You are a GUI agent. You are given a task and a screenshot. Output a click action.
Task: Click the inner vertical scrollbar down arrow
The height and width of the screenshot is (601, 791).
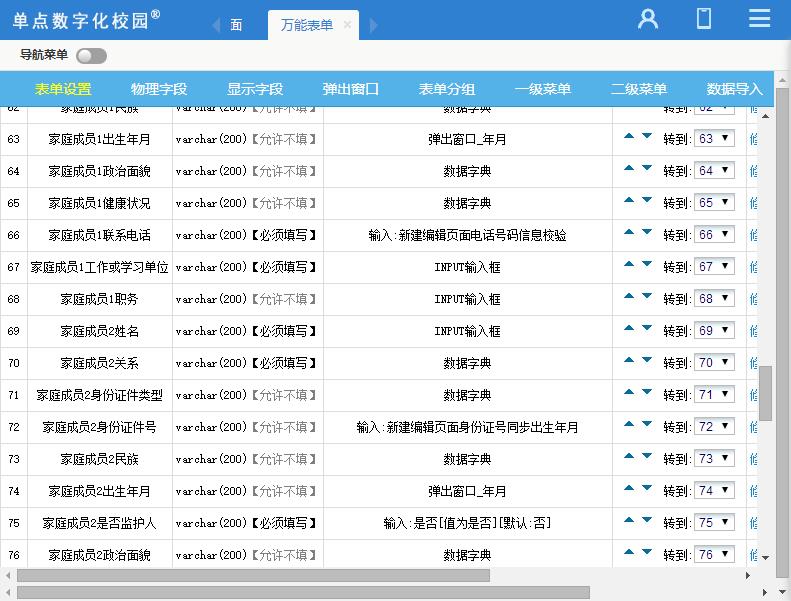[x=766, y=558]
